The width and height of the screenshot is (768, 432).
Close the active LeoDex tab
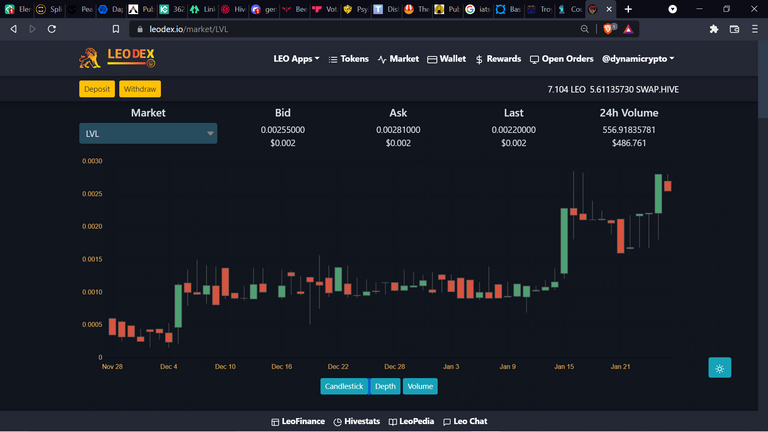click(x=609, y=9)
